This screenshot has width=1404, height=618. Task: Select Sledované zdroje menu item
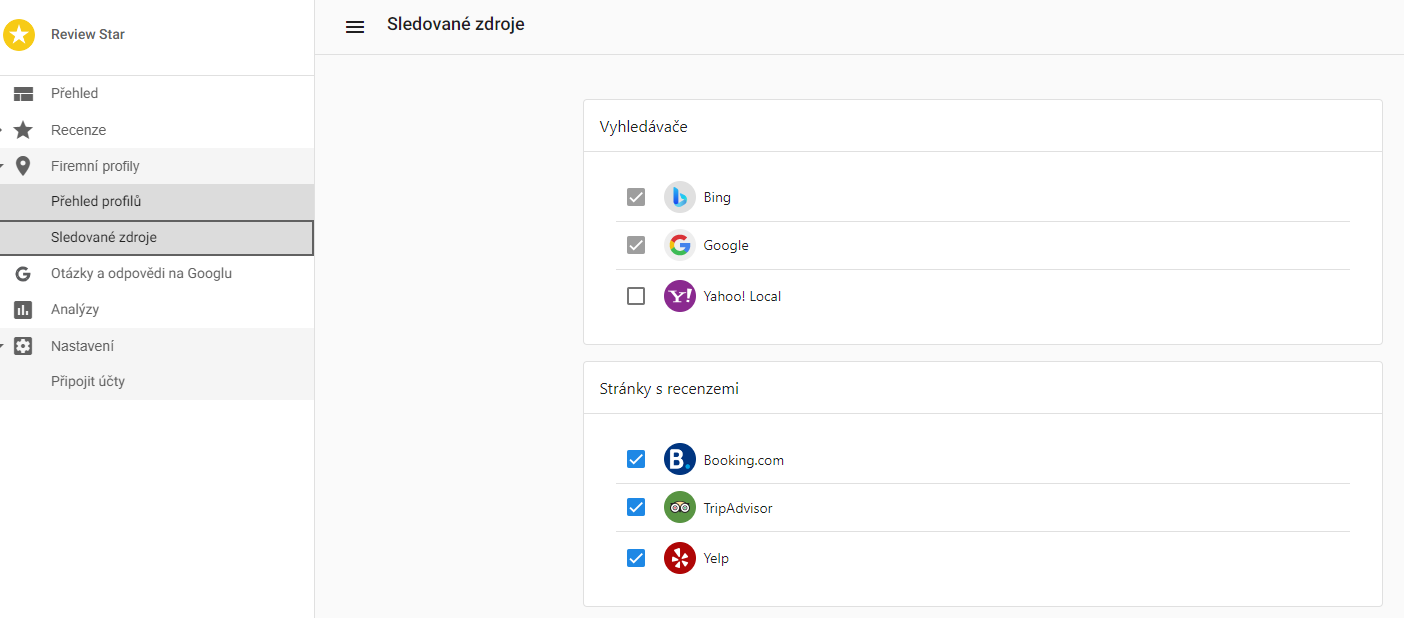point(157,238)
